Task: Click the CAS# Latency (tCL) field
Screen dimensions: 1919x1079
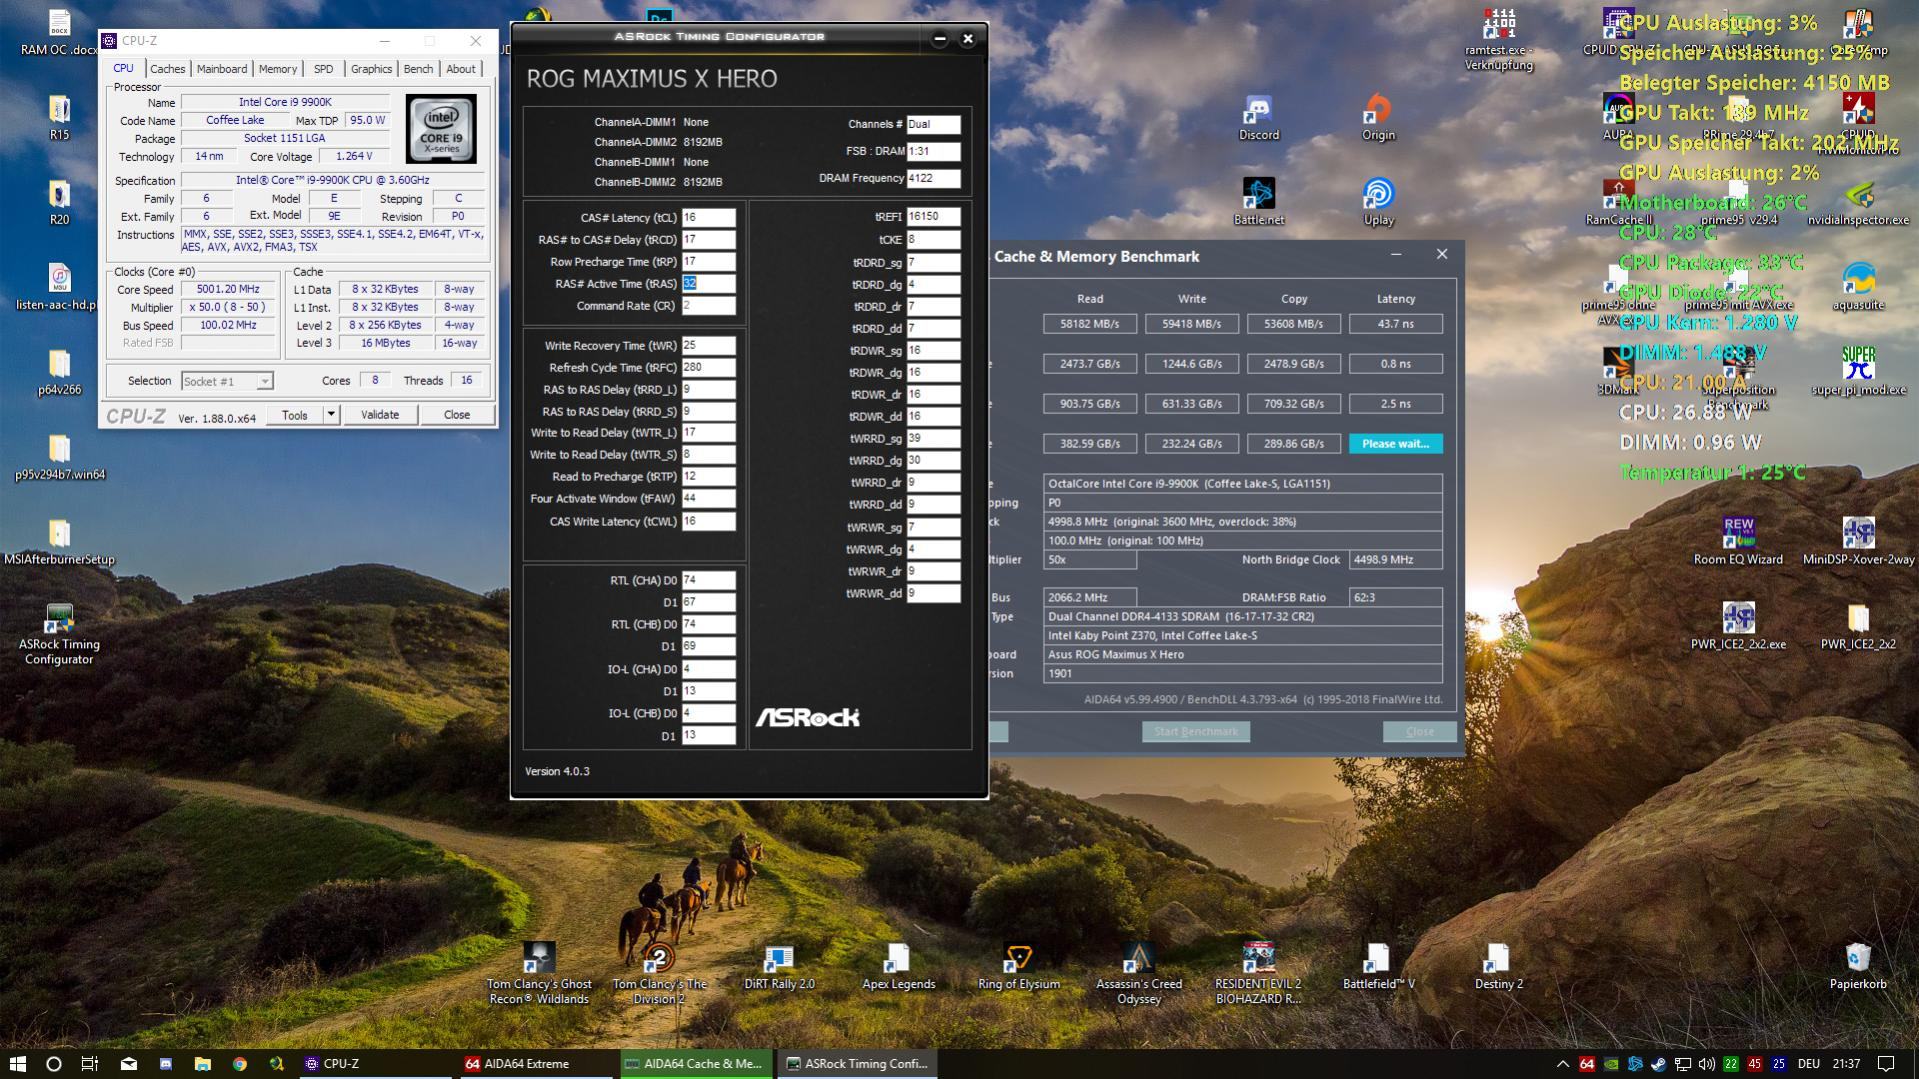Action: pyautogui.click(x=708, y=218)
